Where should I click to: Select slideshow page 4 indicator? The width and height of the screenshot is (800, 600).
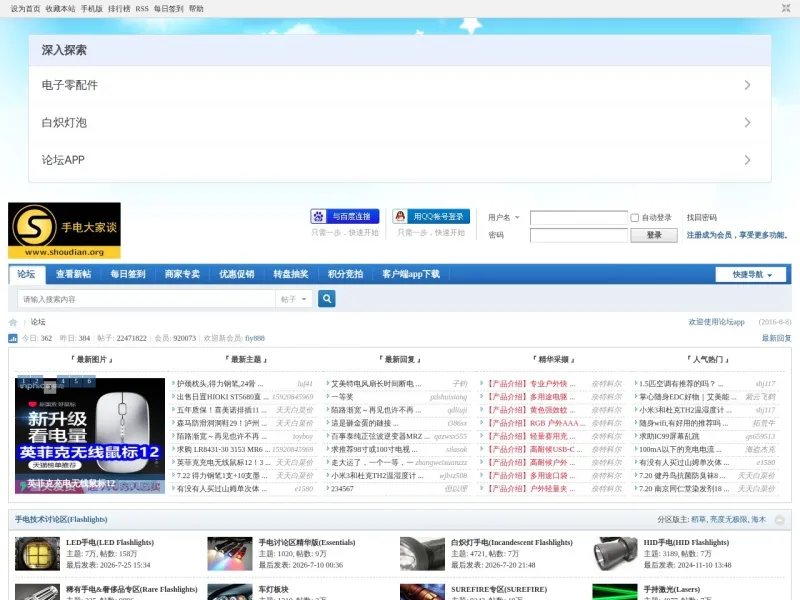pyautogui.click(x=63, y=381)
